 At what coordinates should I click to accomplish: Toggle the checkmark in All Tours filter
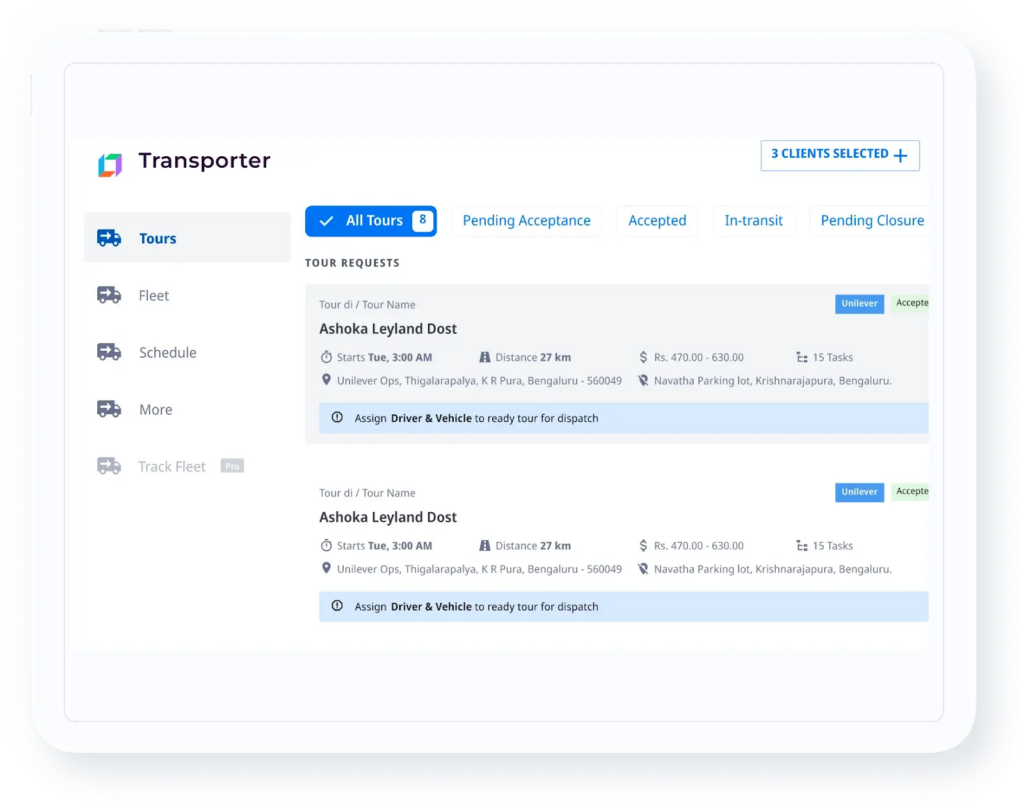328,220
